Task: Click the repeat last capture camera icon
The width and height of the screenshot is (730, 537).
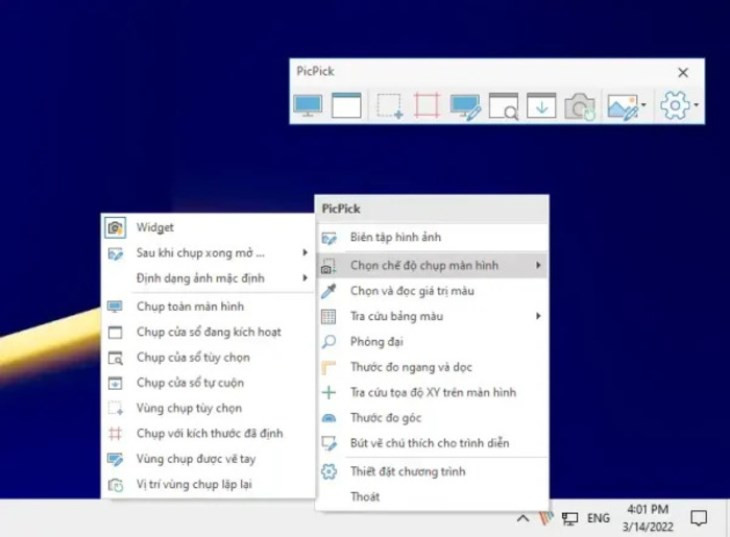Action: (580, 107)
